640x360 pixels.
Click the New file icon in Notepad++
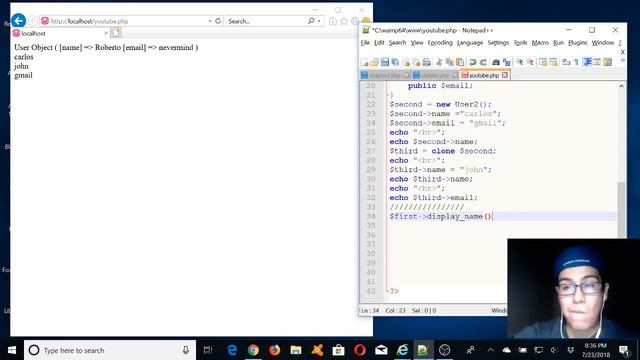[365, 62]
